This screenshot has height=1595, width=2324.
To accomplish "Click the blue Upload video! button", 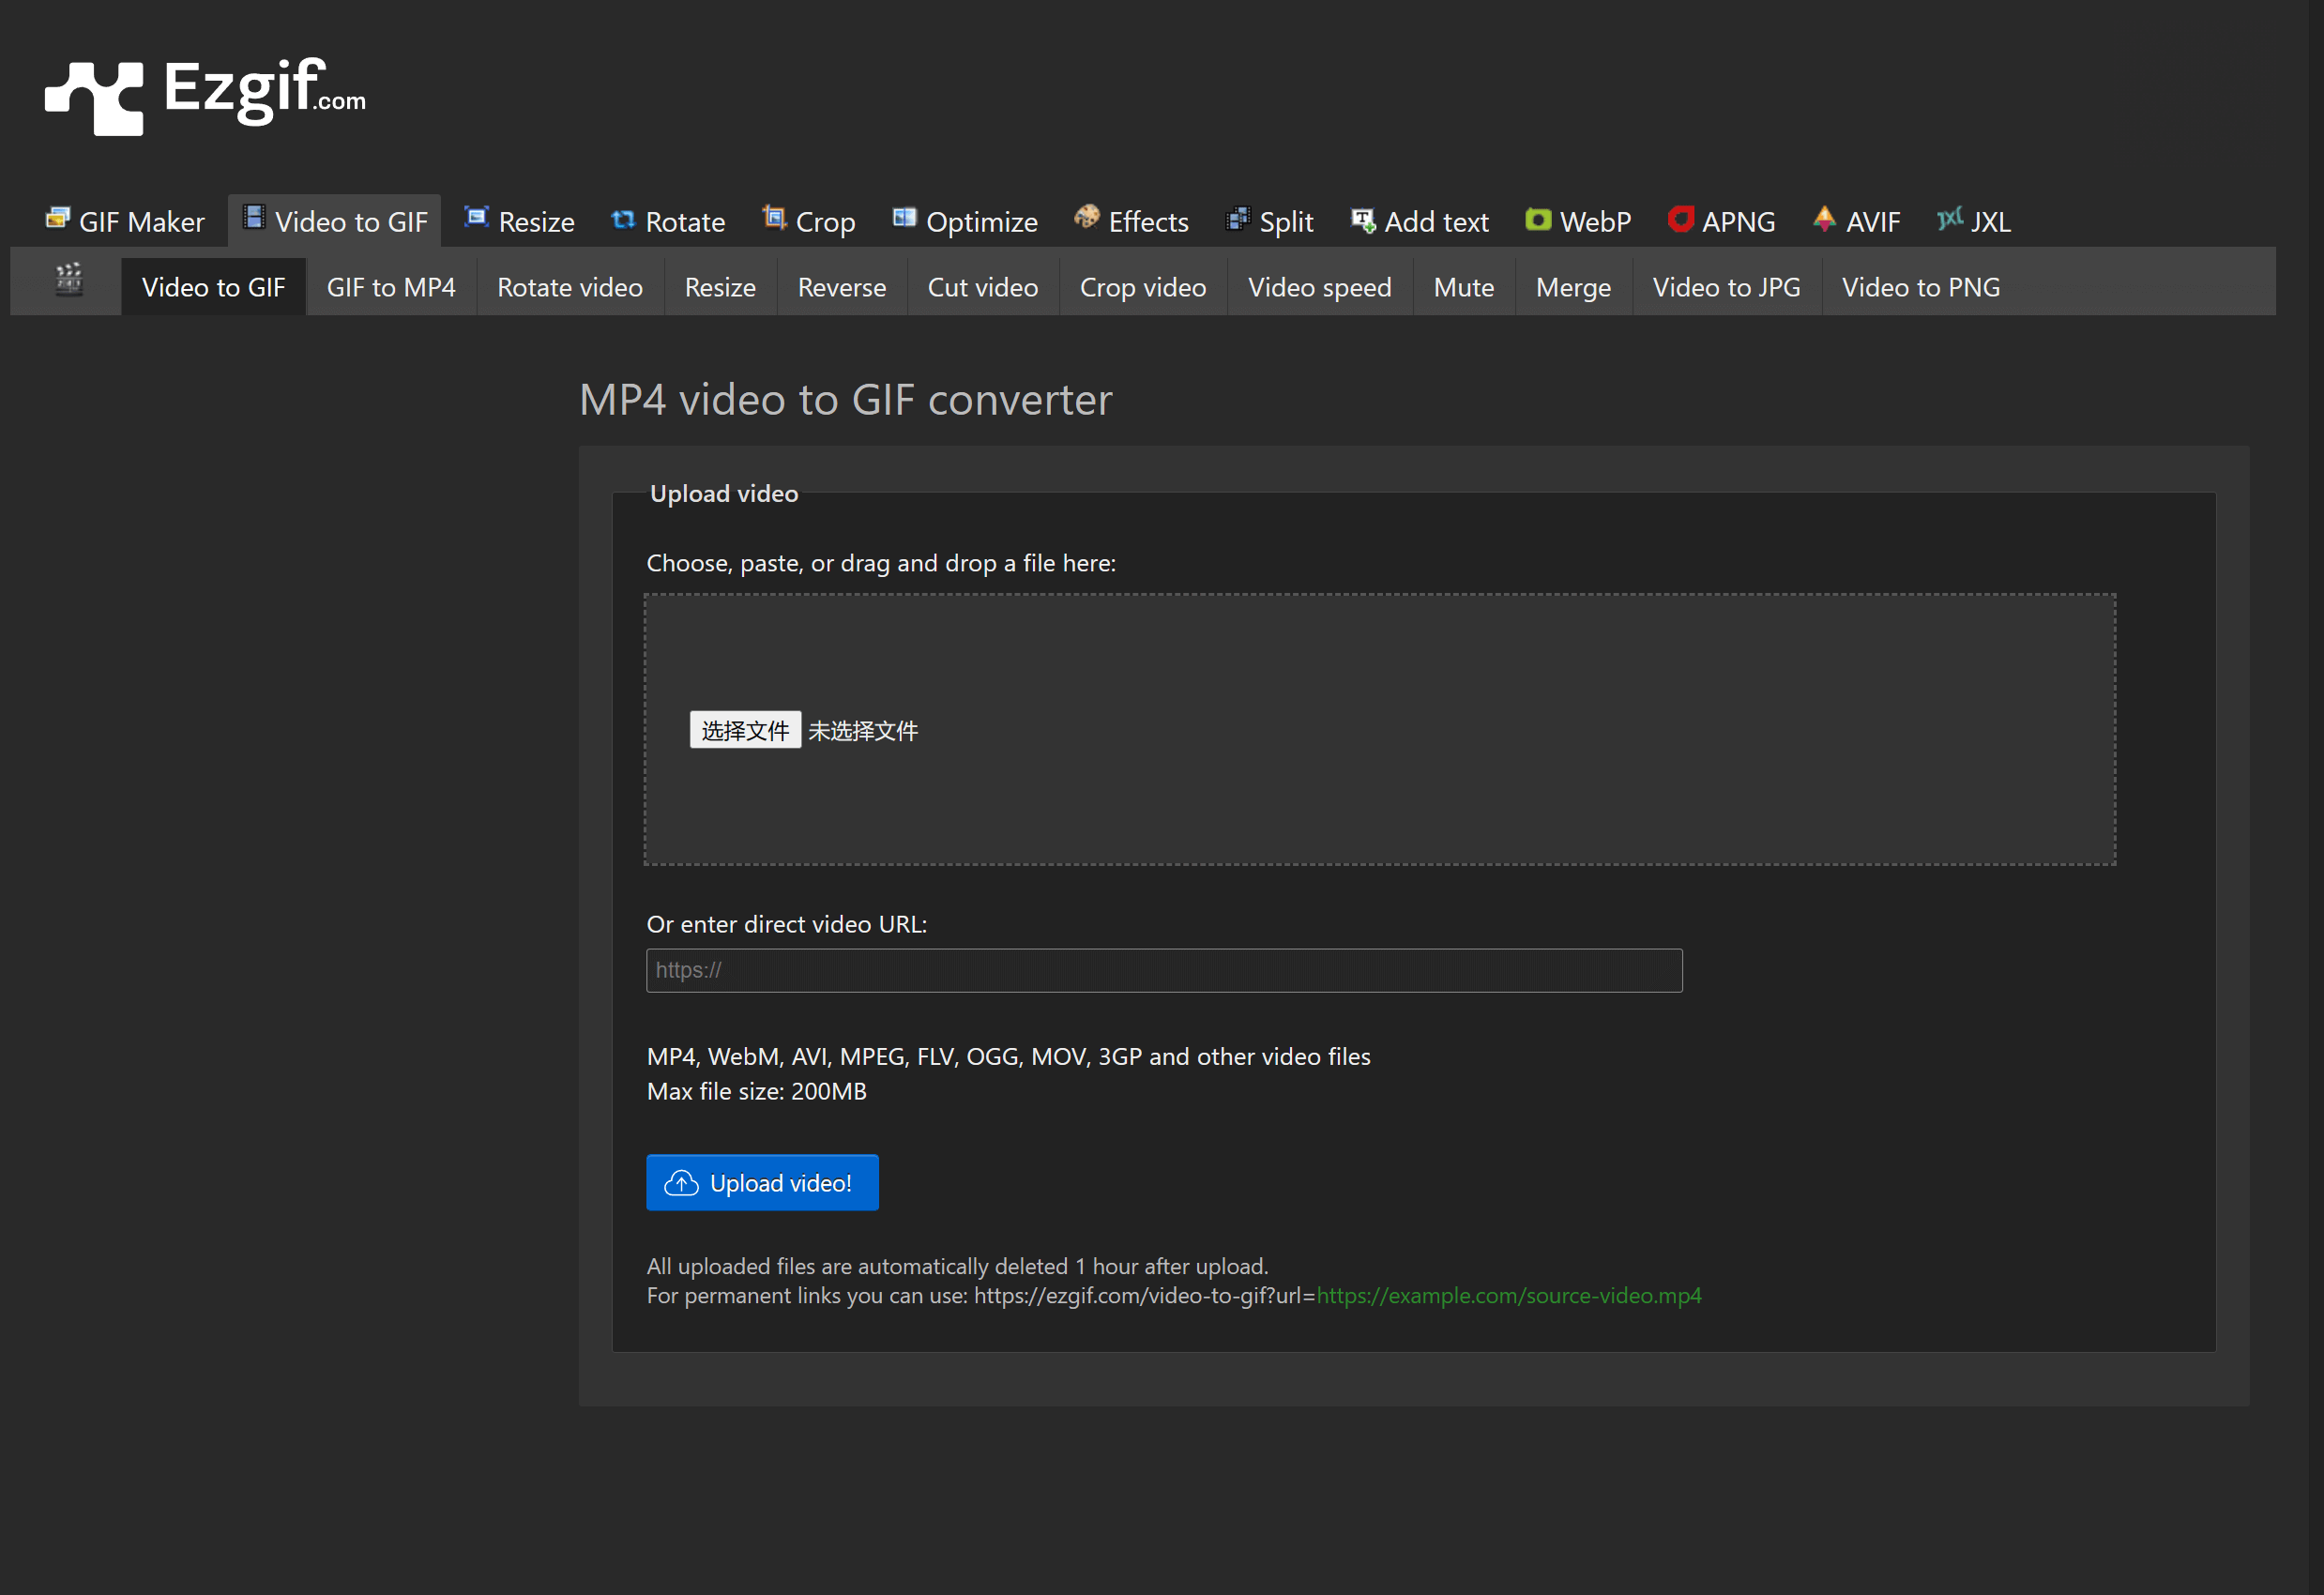I will (762, 1183).
